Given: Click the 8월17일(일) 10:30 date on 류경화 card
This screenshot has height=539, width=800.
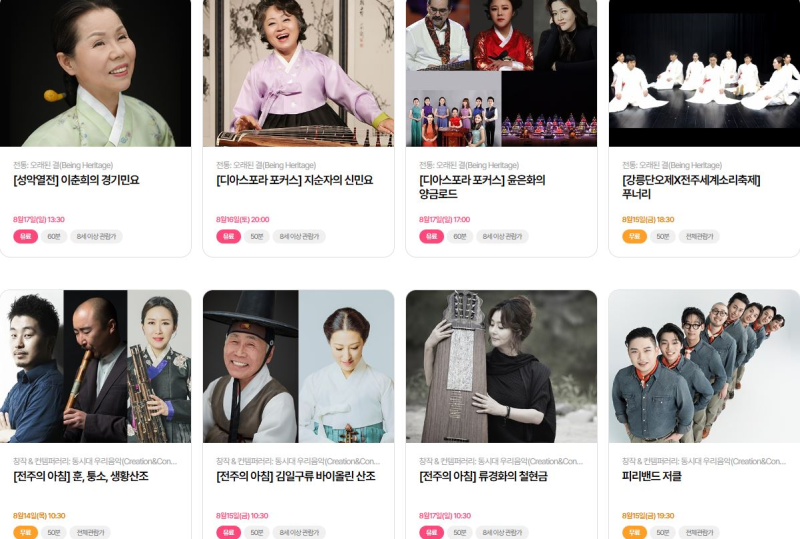Looking at the screenshot, I should 445,516.
